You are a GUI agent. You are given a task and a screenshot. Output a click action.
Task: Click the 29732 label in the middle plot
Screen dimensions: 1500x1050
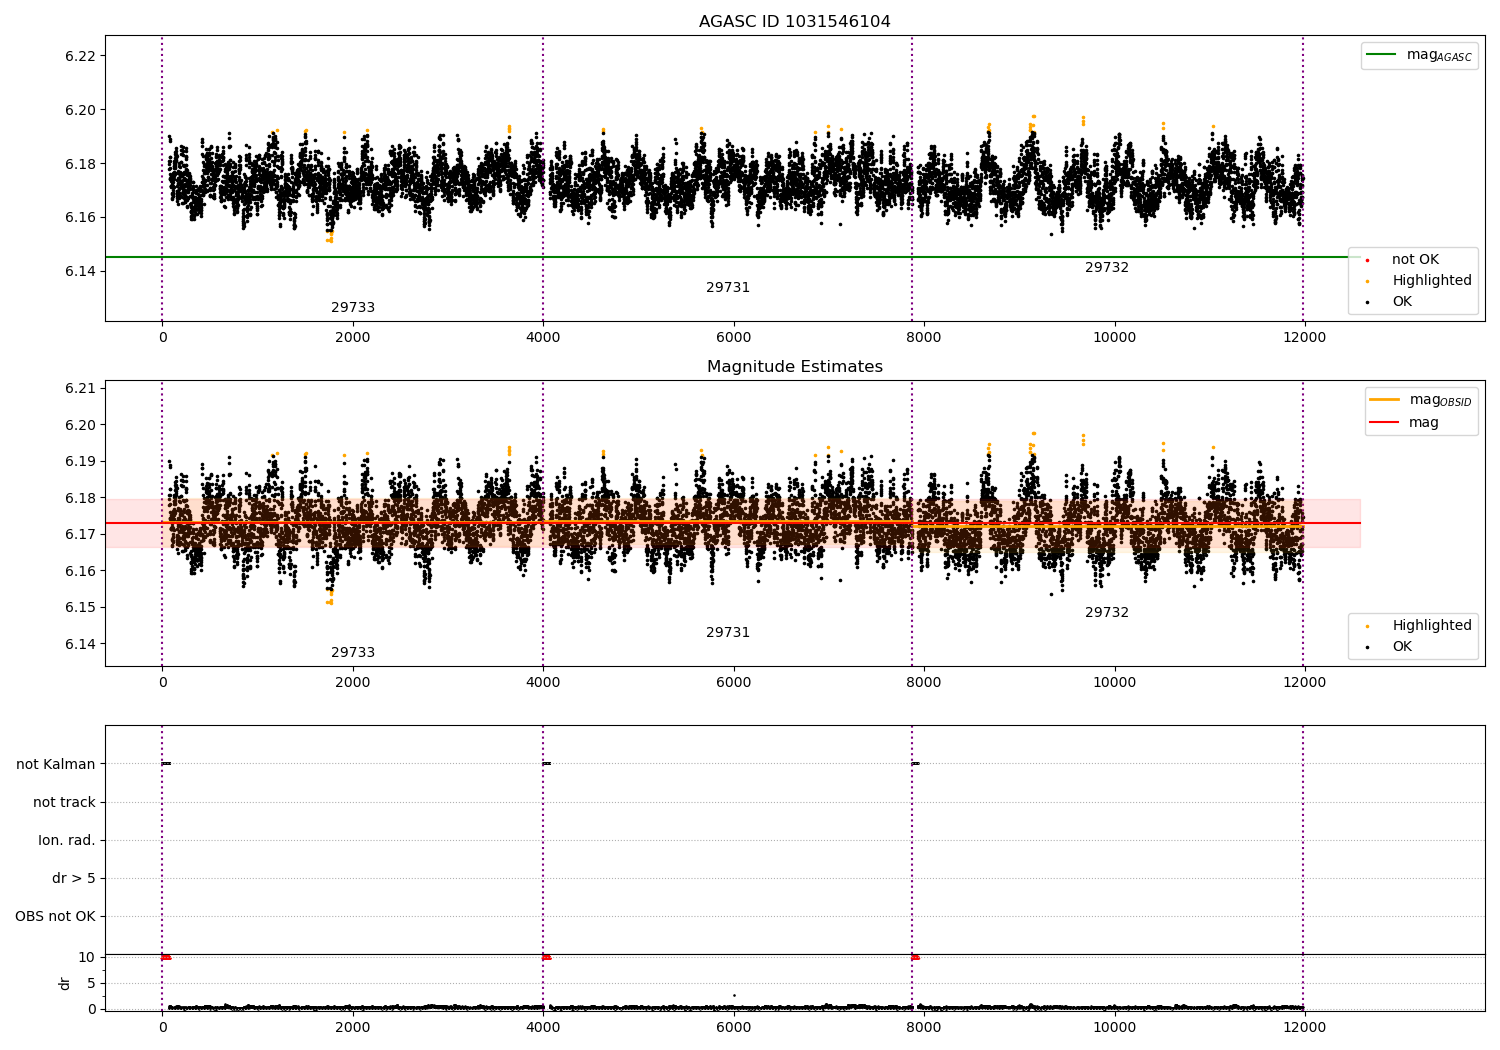coord(1107,613)
